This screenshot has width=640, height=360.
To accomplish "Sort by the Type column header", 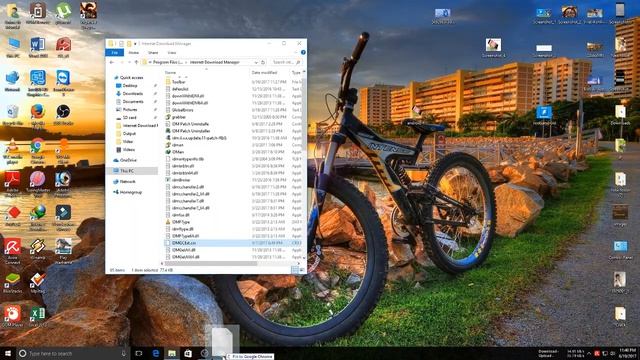I will 296,73.
